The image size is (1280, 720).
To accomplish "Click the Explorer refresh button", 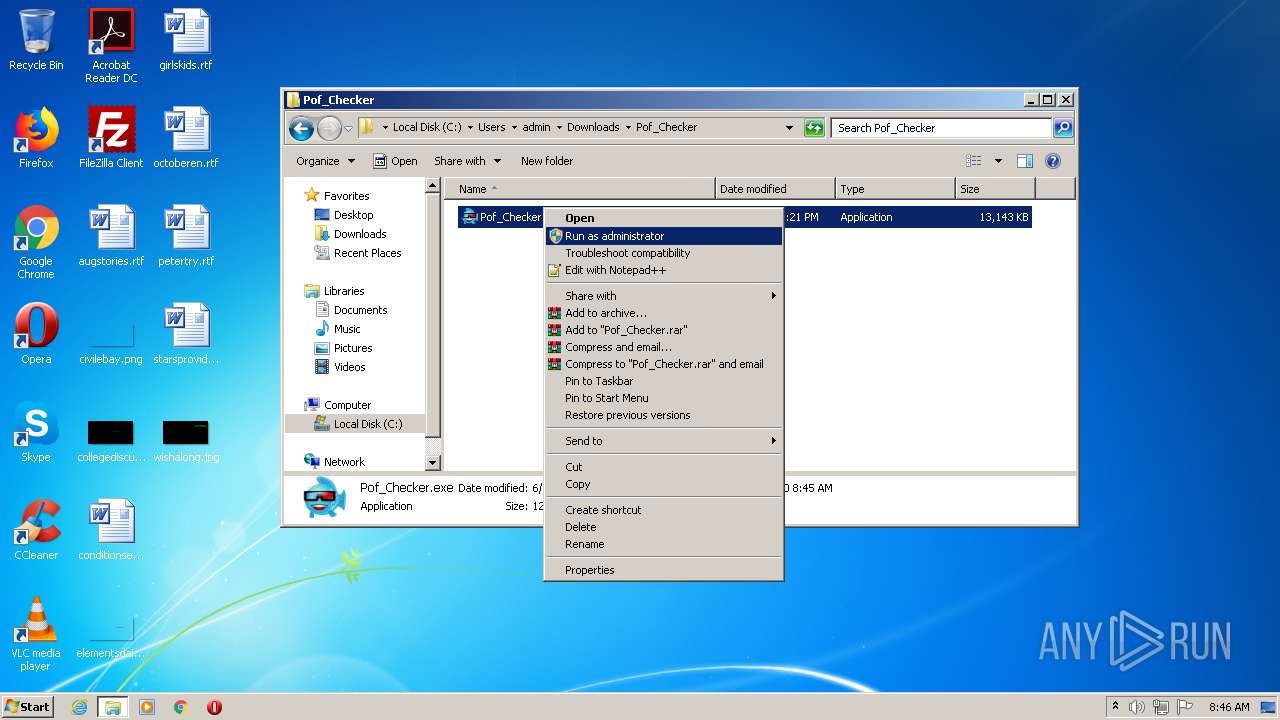I will point(814,128).
